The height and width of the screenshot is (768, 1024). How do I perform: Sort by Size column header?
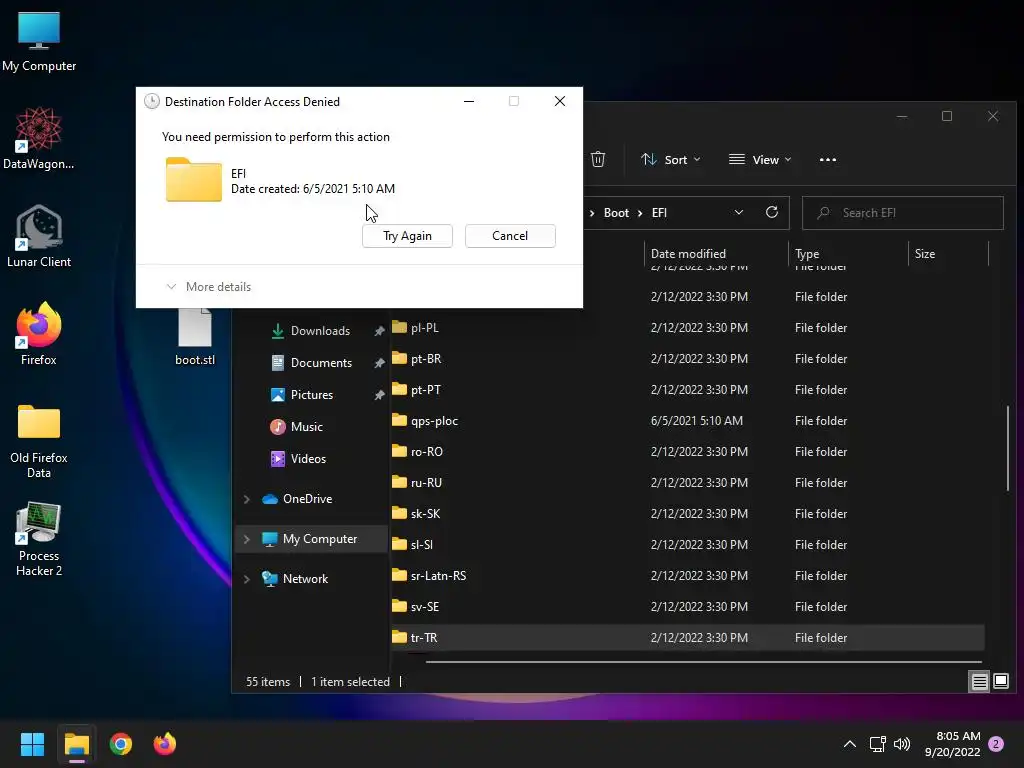coord(948,253)
